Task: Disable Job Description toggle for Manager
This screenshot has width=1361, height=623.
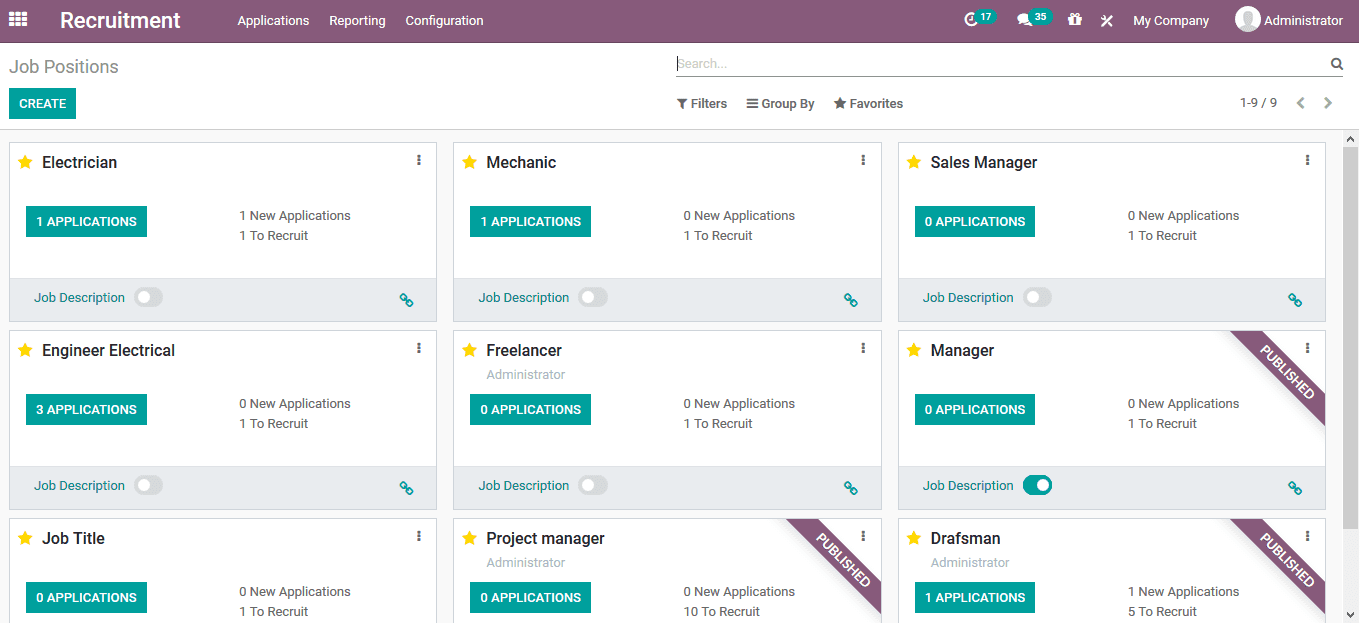Action: 1037,485
